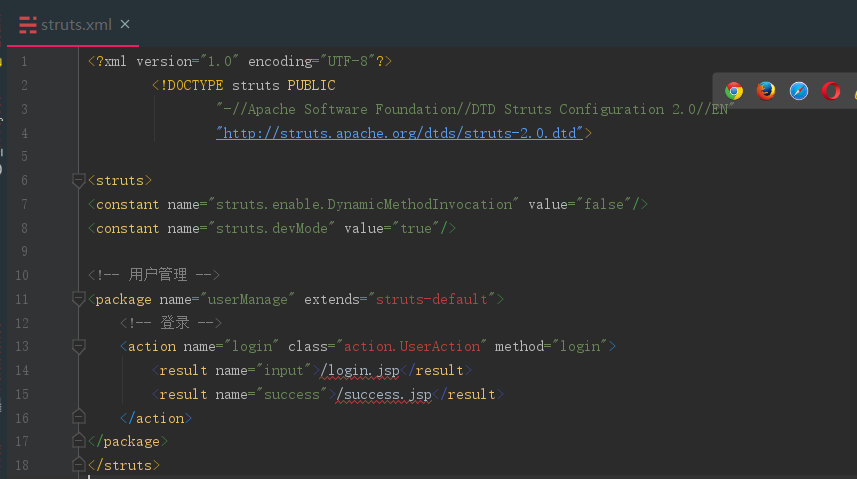Screen dimensions: 857x479
Task: Open the struts-2.0.dtd URL link
Action: pos(400,133)
